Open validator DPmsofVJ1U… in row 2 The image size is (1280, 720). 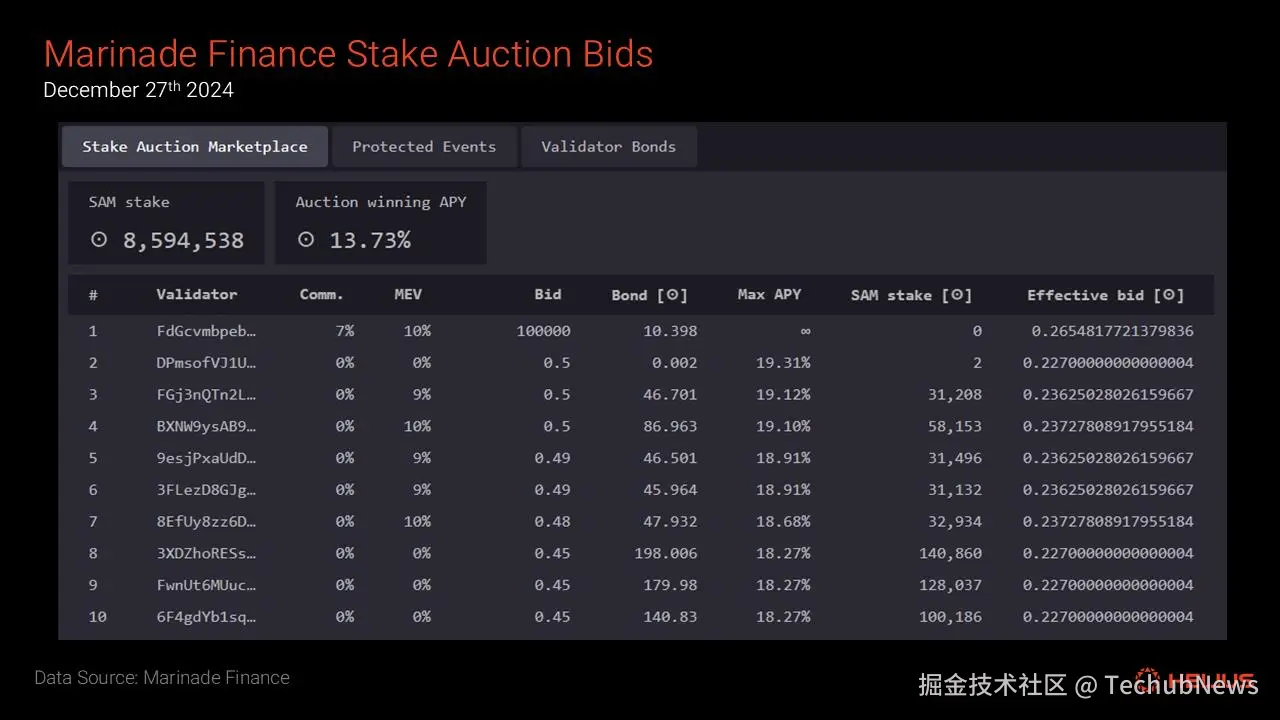[x=206, y=363]
